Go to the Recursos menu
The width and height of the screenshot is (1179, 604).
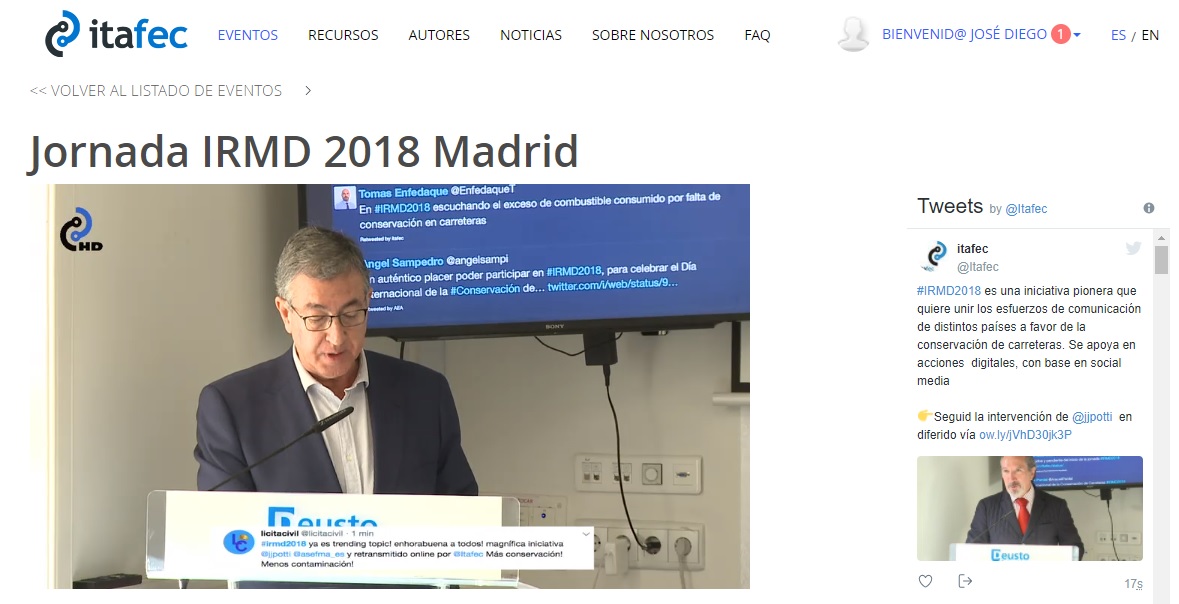(343, 35)
